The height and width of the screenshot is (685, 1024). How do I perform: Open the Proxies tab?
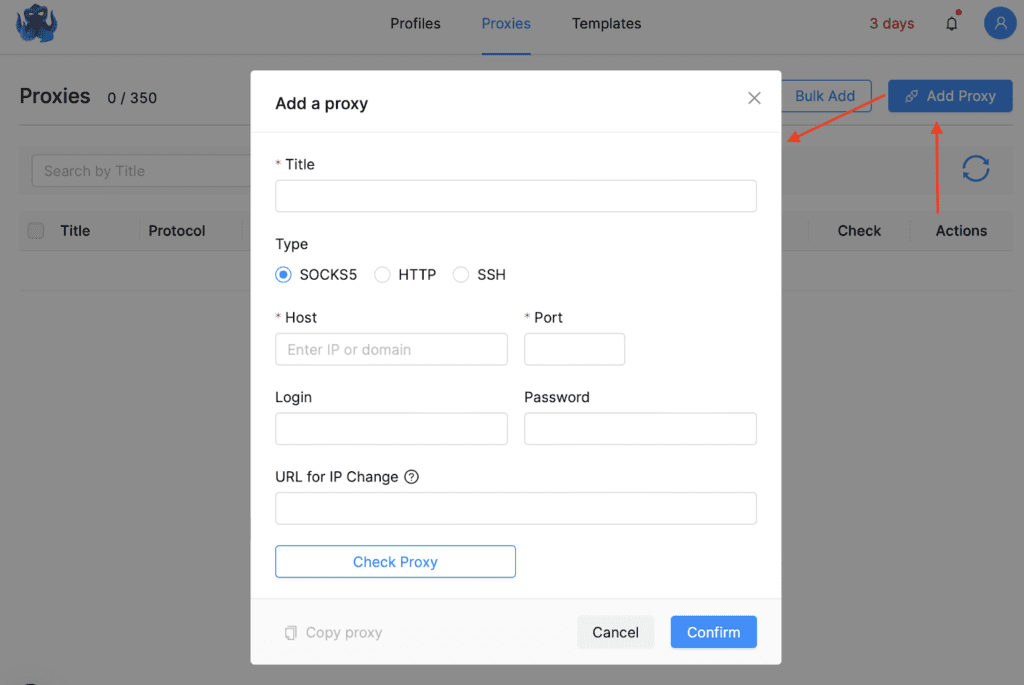(506, 24)
